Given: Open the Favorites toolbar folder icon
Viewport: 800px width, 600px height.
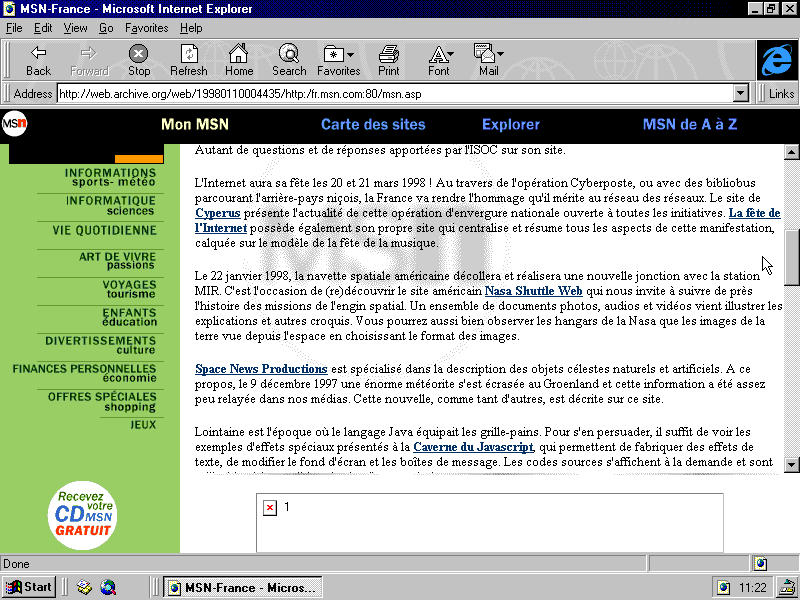Looking at the screenshot, I should [334, 54].
